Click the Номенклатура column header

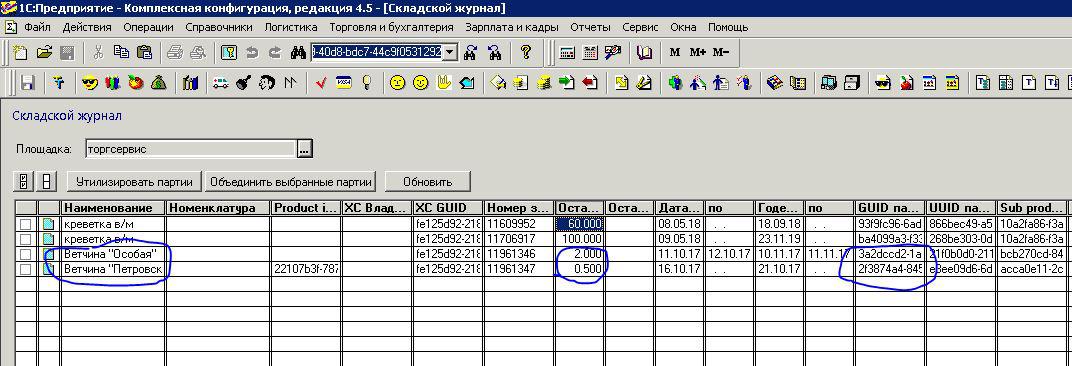tap(218, 208)
